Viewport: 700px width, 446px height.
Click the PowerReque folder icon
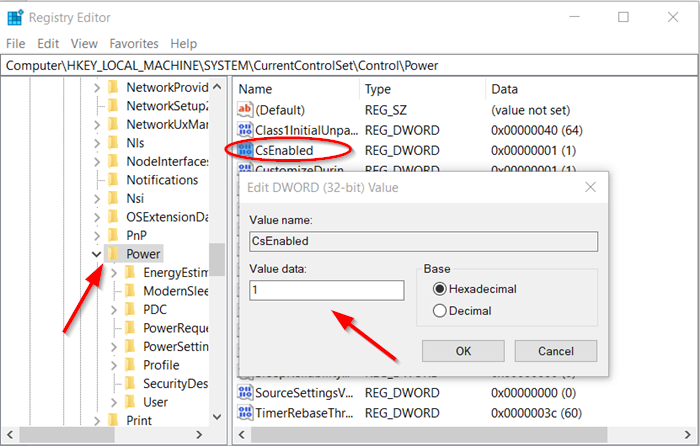[130, 328]
